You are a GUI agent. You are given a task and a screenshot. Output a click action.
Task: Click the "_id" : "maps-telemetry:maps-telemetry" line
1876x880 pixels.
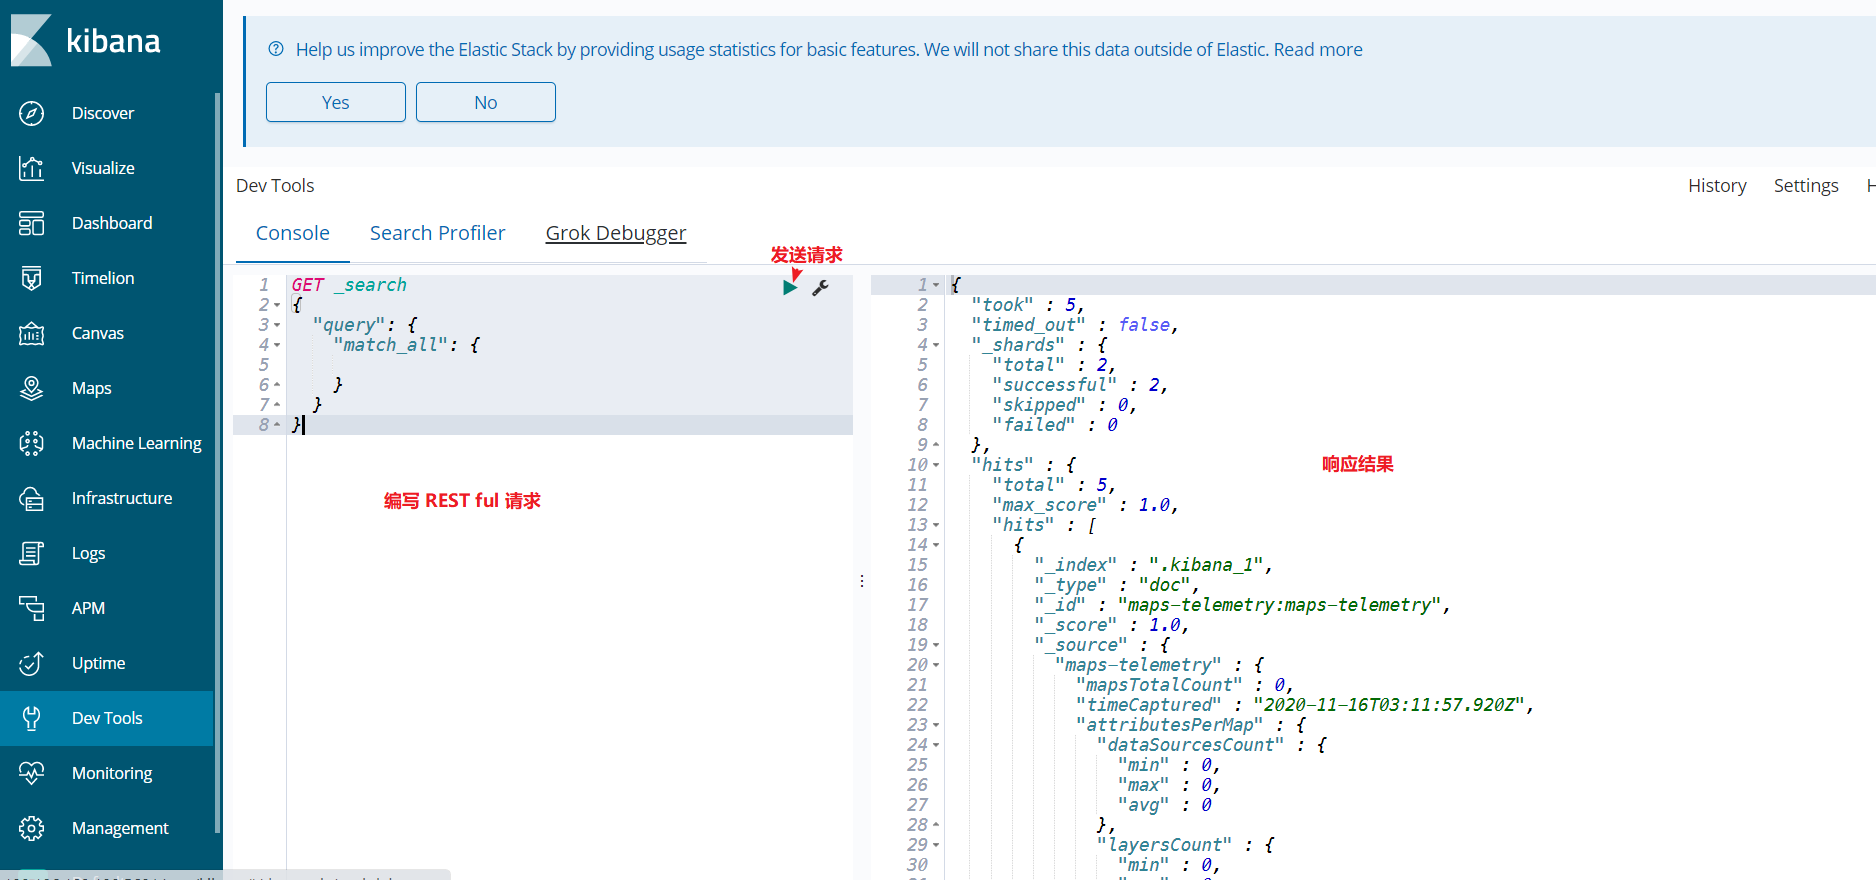pos(1242,605)
